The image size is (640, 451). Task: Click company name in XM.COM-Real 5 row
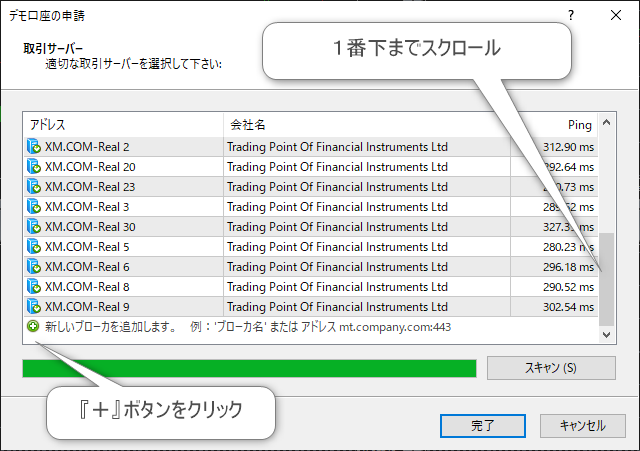(338, 247)
